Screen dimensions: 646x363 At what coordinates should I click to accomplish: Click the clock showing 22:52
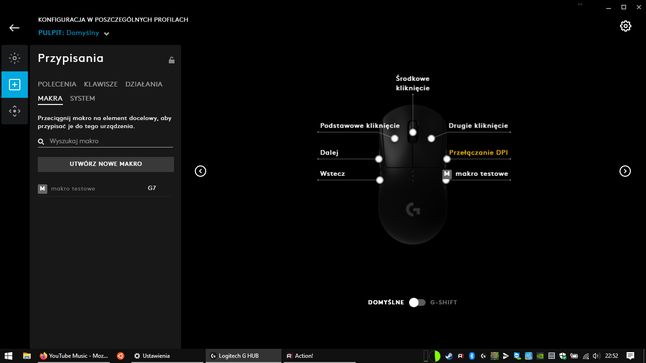tap(611, 356)
